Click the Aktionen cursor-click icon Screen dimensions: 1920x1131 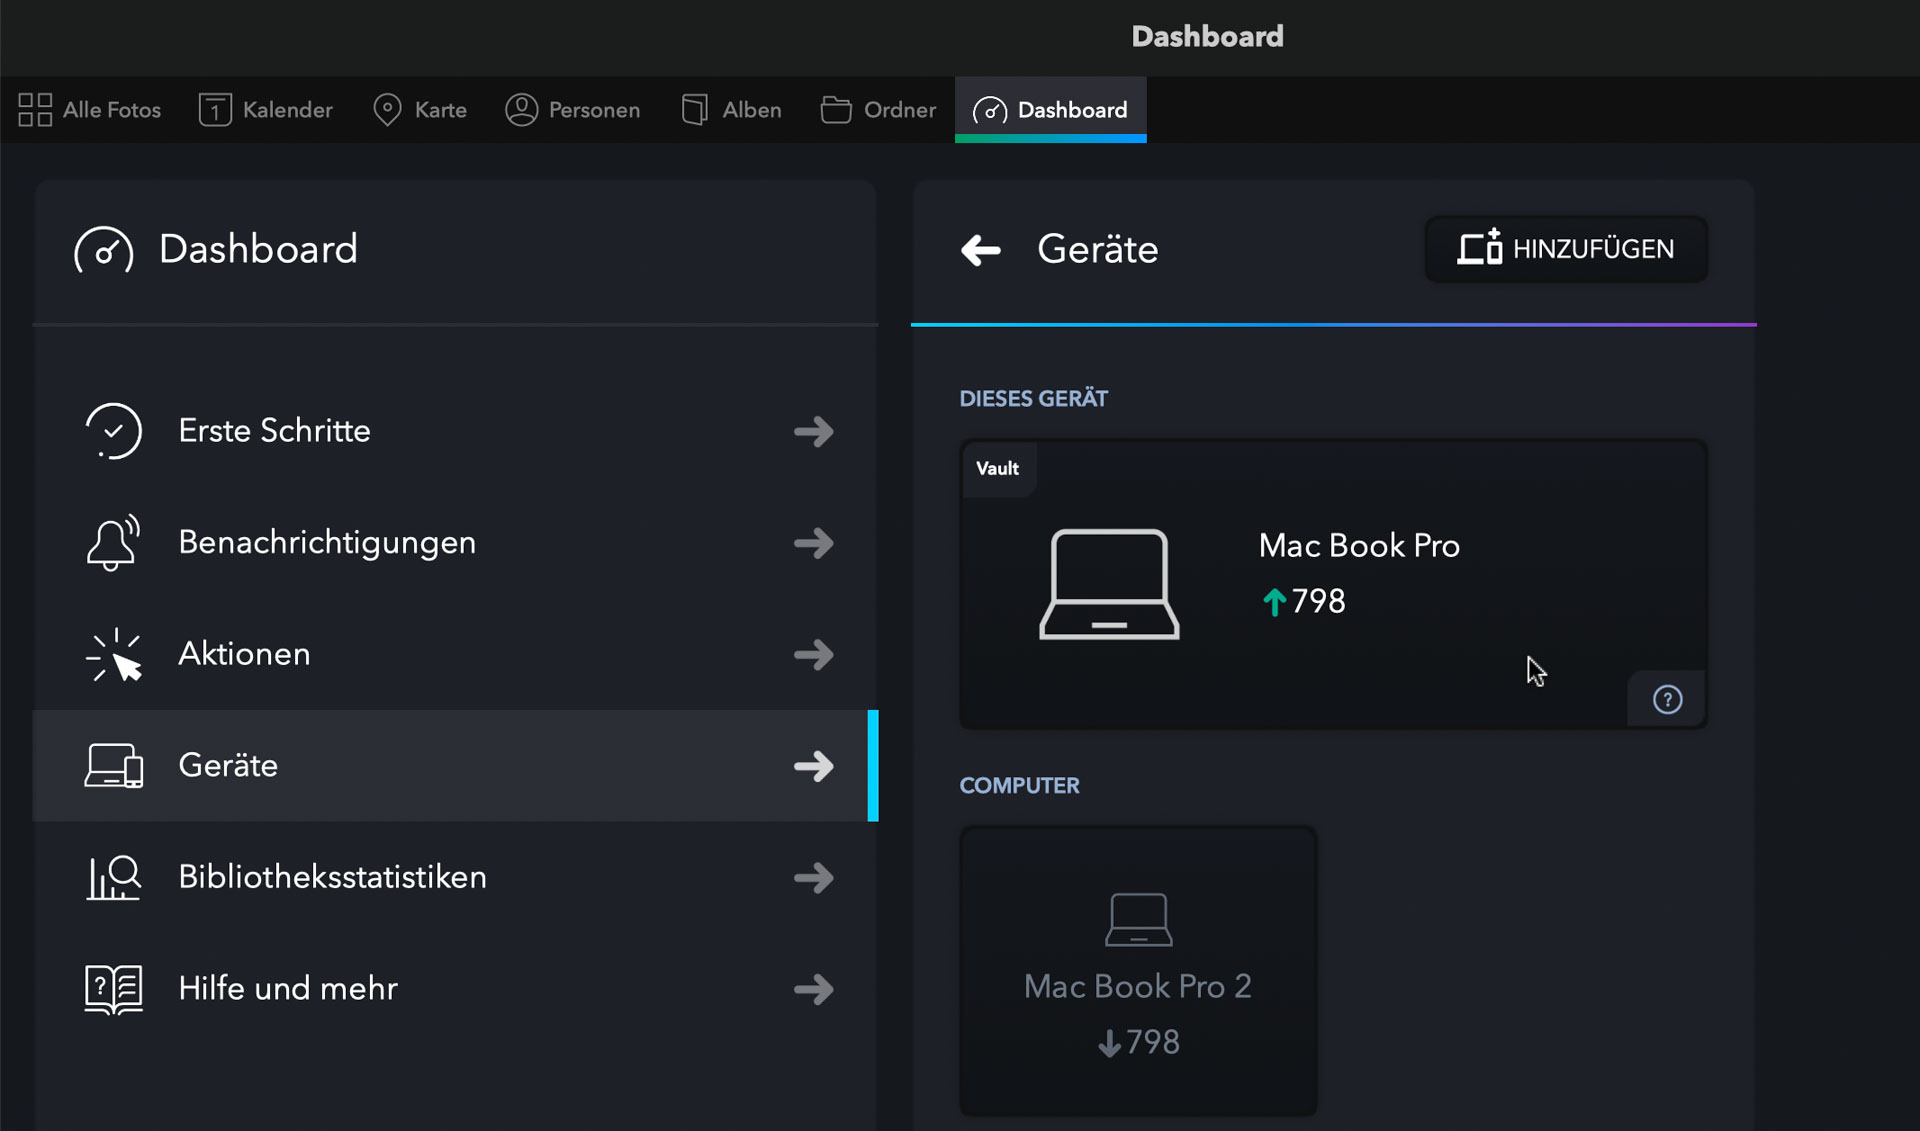[x=113, y=655]
